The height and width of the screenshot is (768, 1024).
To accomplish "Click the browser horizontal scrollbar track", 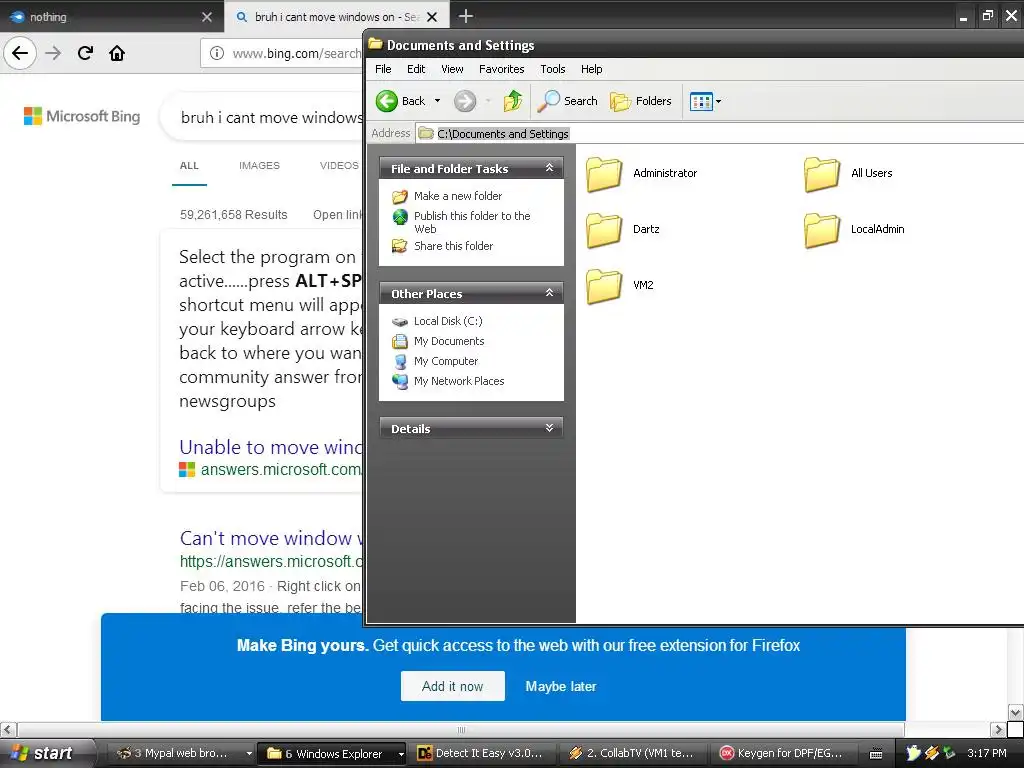I will (x=461, y=729).
